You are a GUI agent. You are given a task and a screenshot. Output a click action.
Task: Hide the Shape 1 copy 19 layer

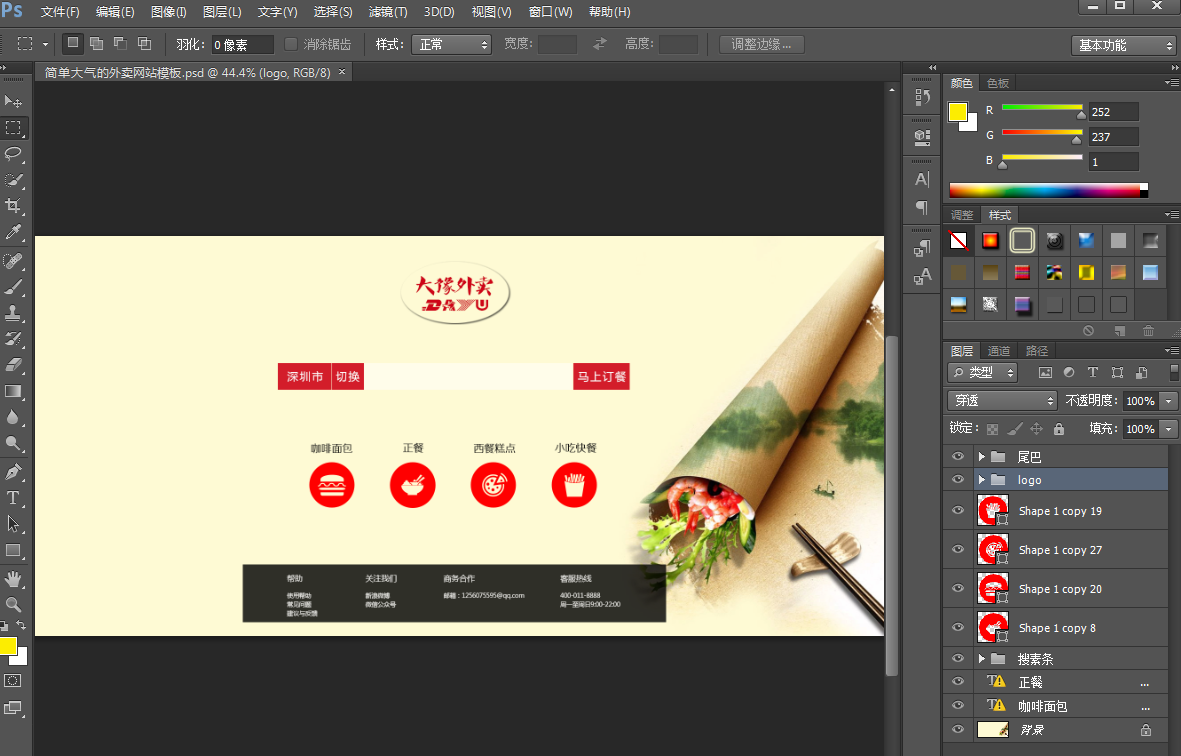click(x=958, y=510)
